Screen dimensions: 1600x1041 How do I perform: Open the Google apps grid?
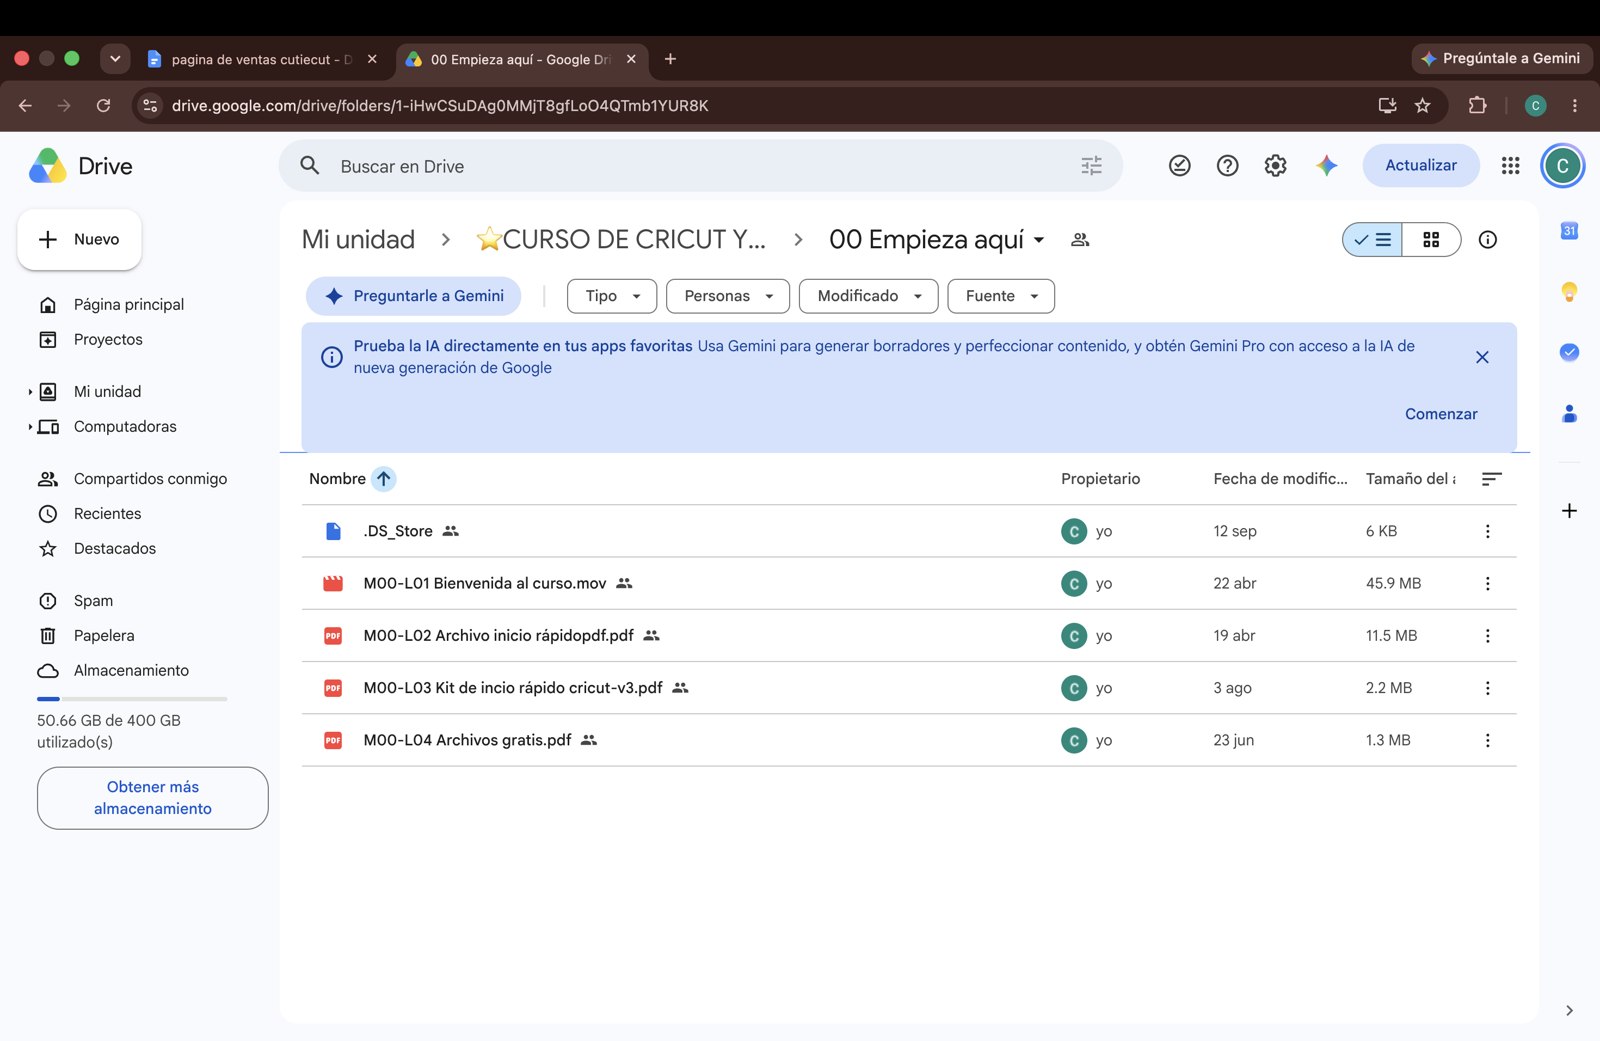tap(1510, 166)
